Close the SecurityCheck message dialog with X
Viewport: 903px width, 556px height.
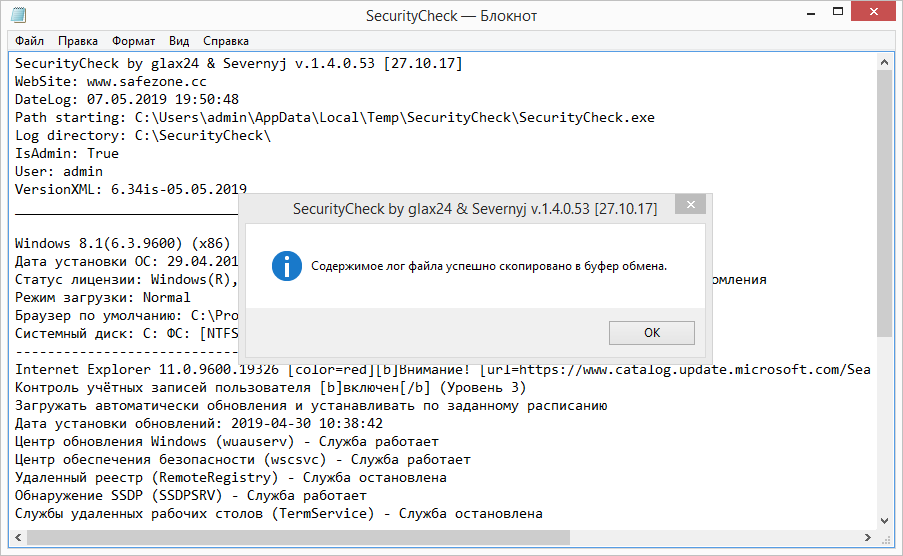[690, 205]
